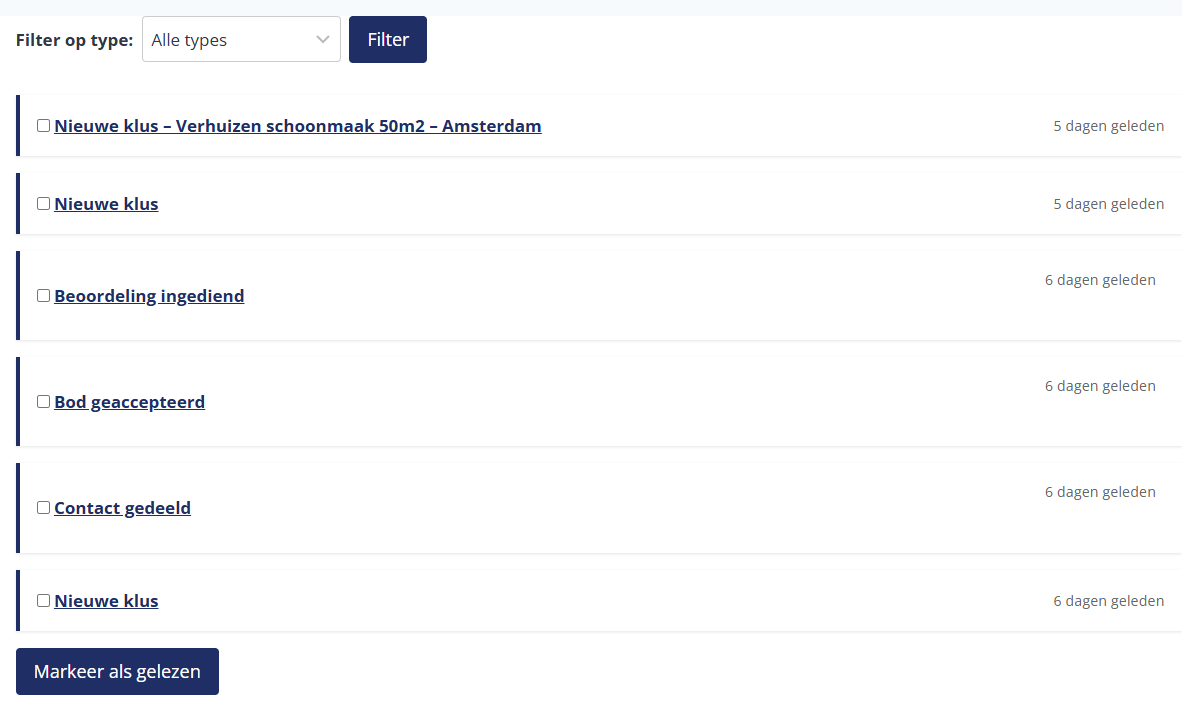Select checkbox of 'Nieuwe klus' from 5 dagen geleden
The height and width of the screenshot is (706, 1182).
pos(43,204)
